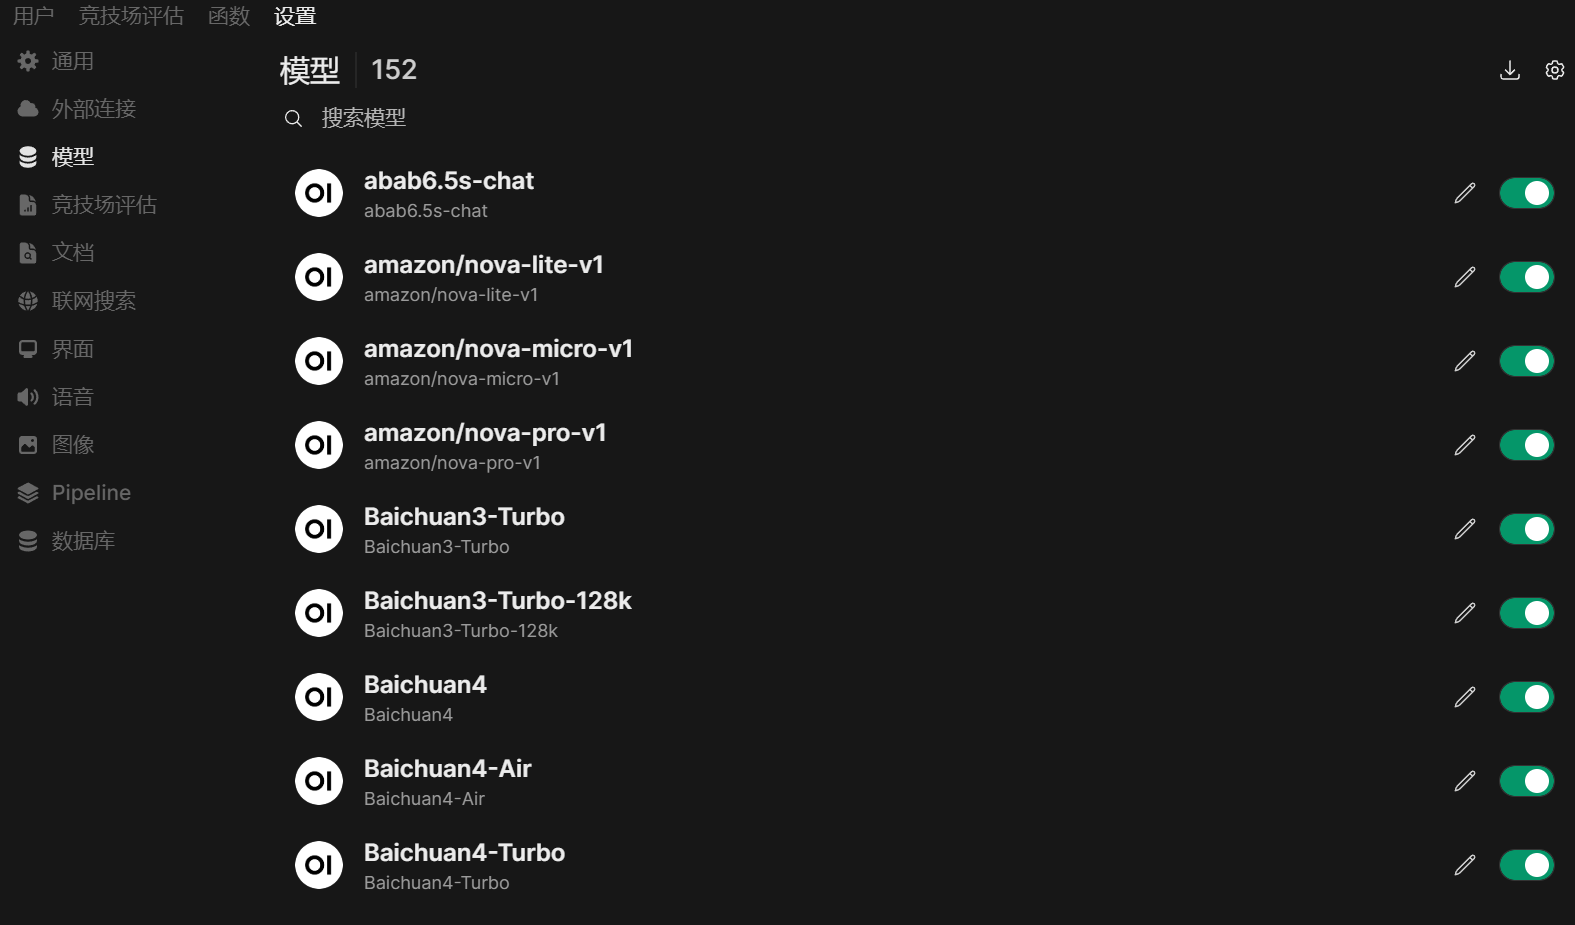The height and width of the screenshot is (925, 1575).
Task: Edit amazon/nova-micro-v1 with pencil icon
Action: pos(1465,361)
